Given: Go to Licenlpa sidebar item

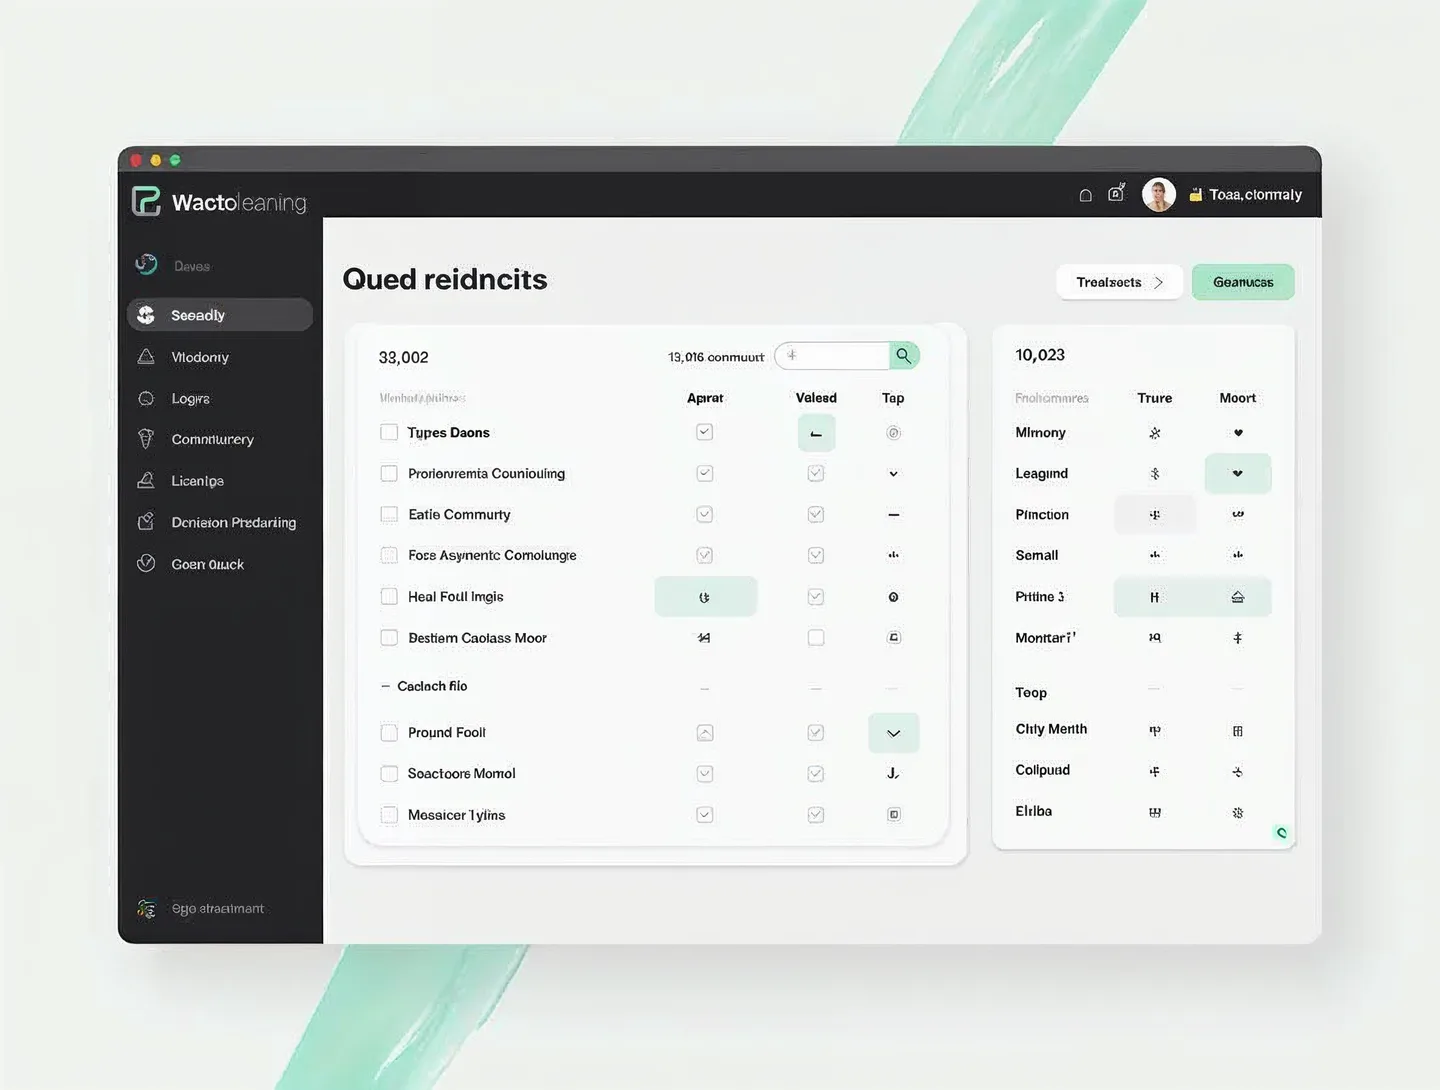Looking at the screenshot, I should [x=197, y=481].
